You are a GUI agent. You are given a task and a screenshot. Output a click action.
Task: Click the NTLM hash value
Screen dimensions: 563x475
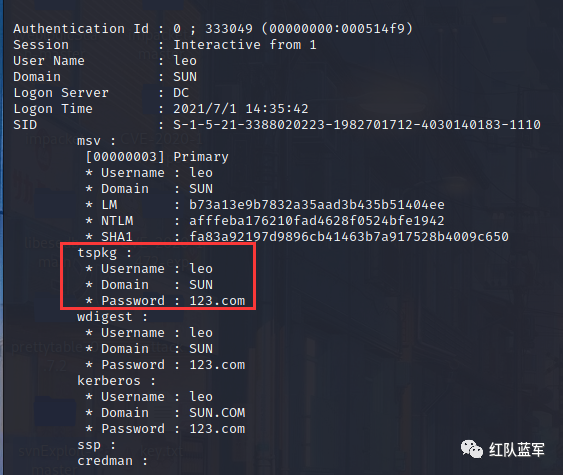tap(317, 221)
